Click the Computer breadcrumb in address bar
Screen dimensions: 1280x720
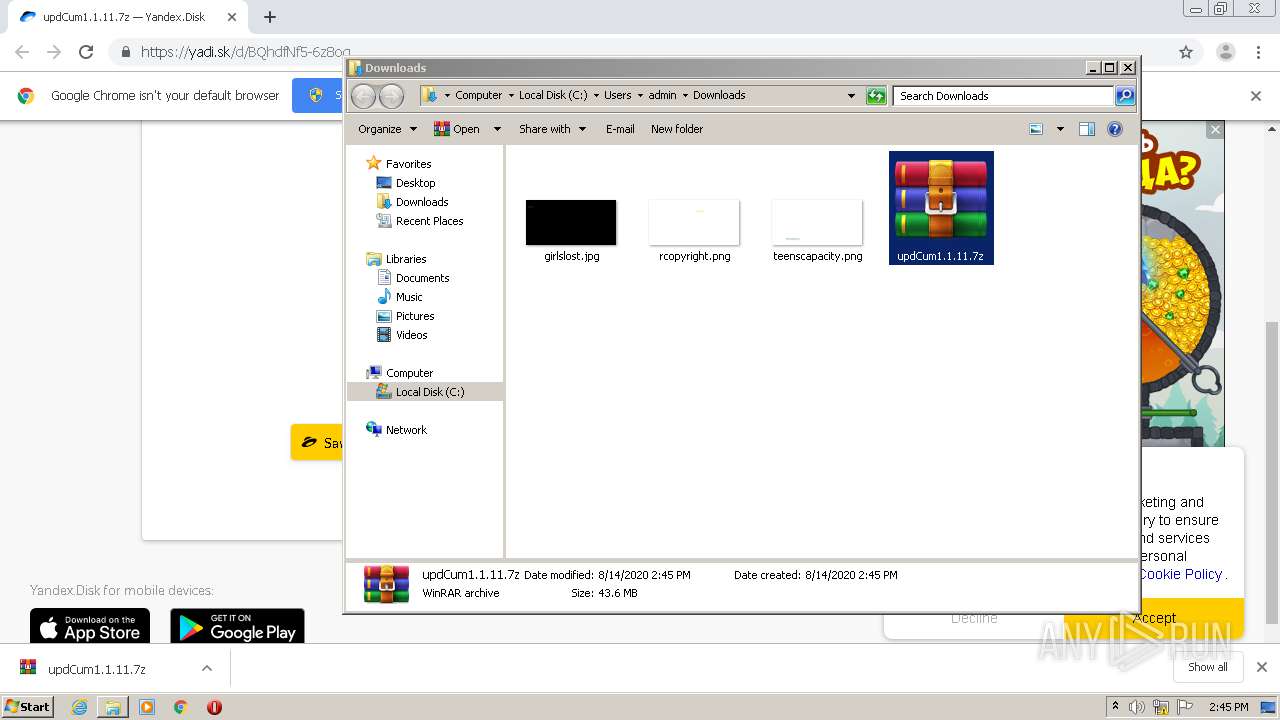(x=478, y=96)
